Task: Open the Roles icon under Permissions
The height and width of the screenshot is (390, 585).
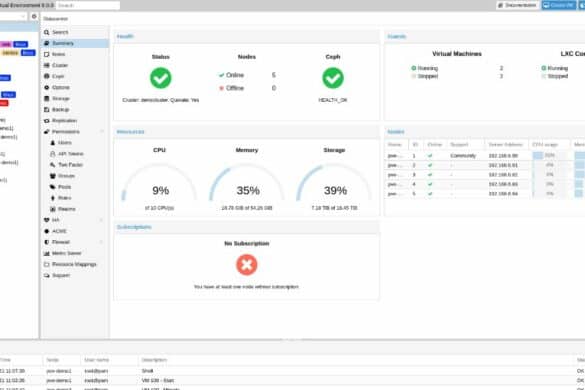Action: (53, 198)
